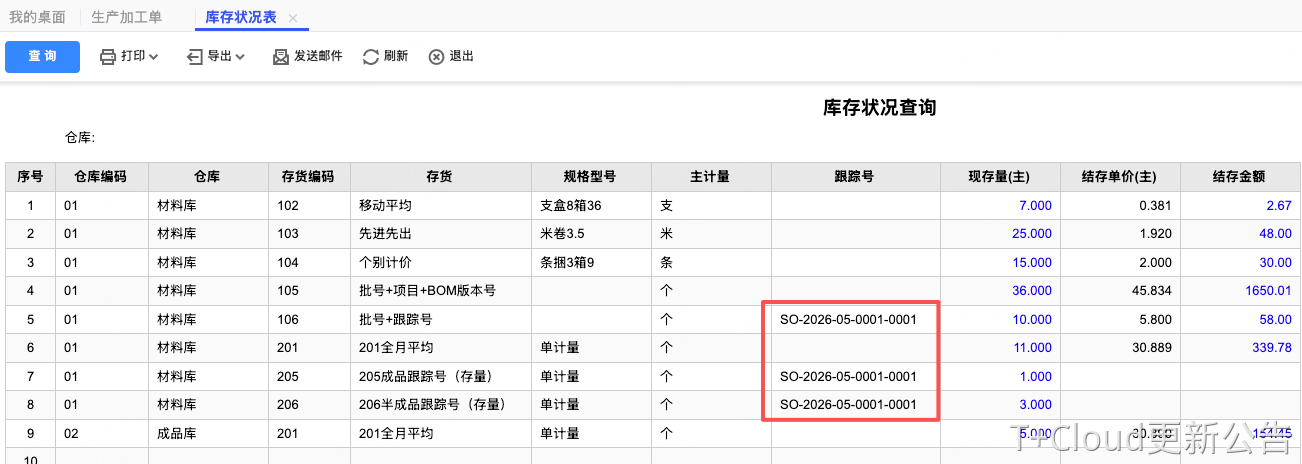Screen dimensions: 1302x464
Task: Click the 存货编码 column header
Action: (308, 177)
